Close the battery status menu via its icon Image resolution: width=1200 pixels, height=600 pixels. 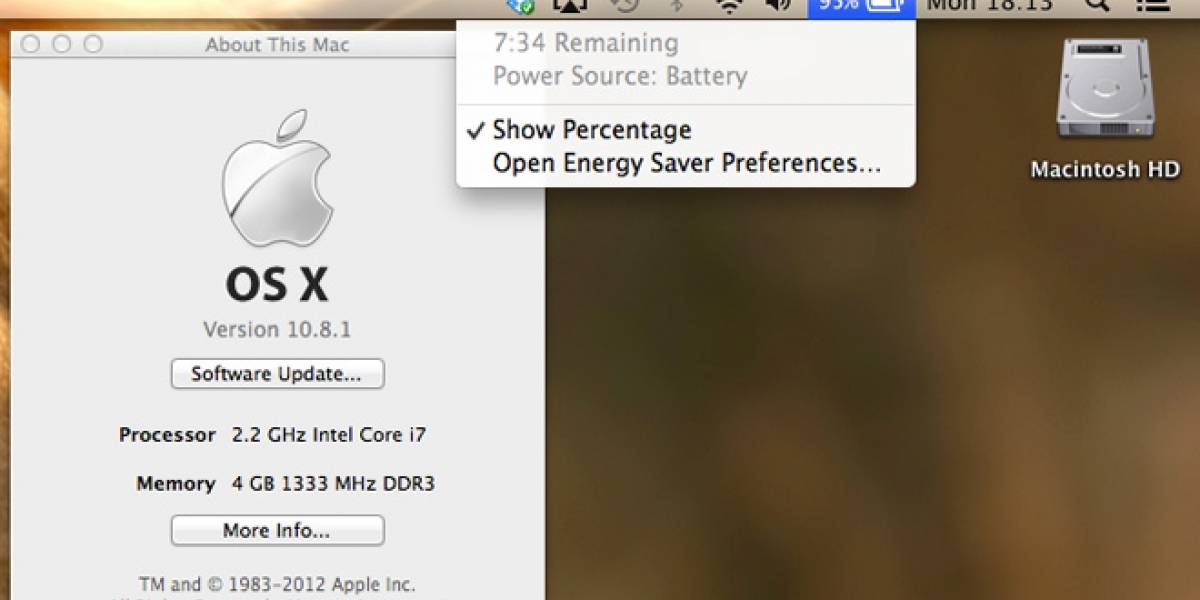861,7
